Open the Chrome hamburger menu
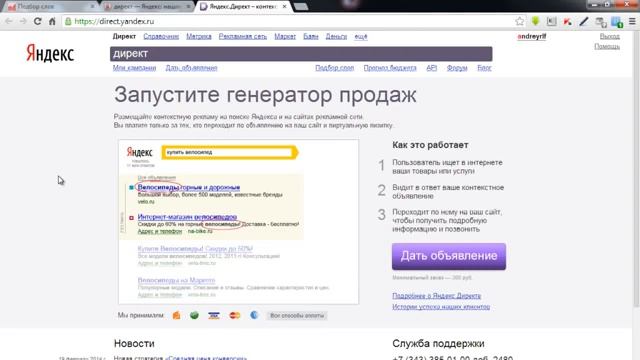The width and height of the screenshot is (640, 360). (x=632, y=21)
